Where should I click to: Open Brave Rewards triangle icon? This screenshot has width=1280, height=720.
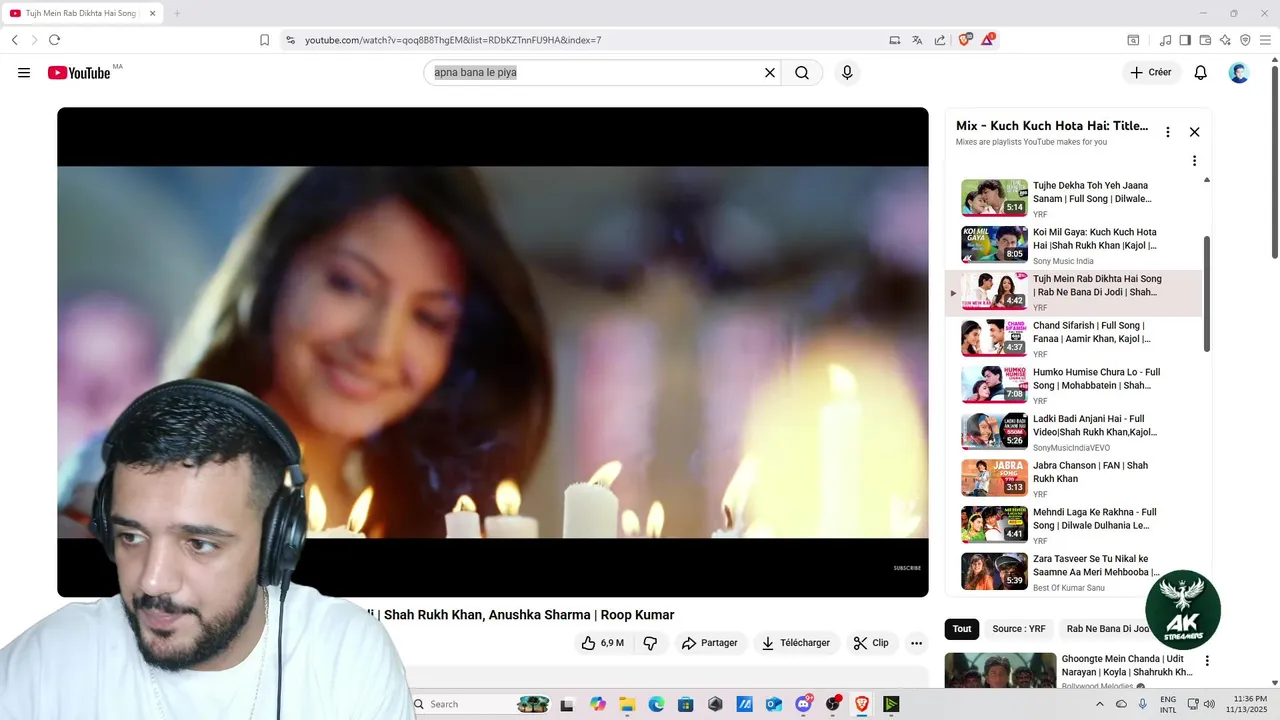pyautogui.click(x=988, y=40)
